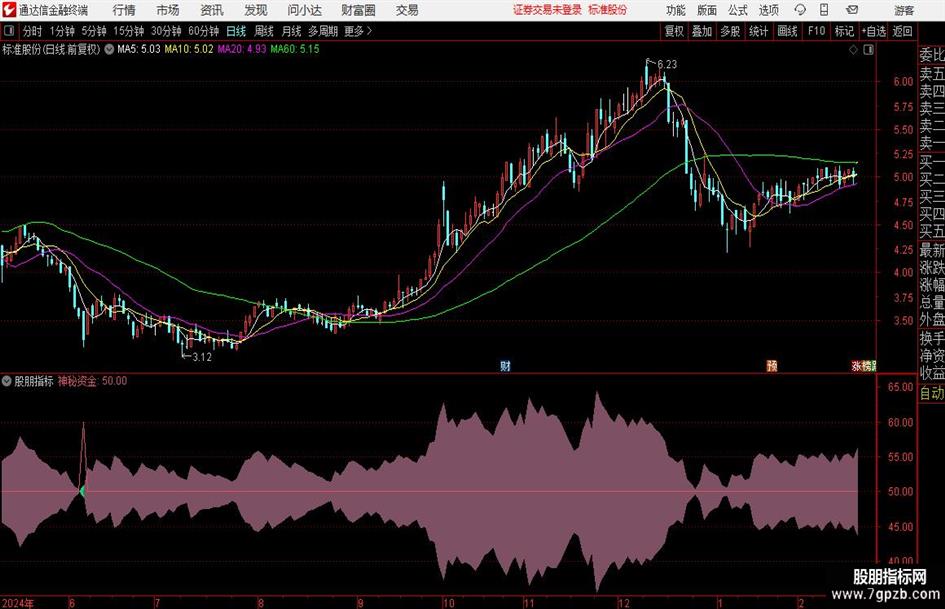Click the 通达信 red logo icon
The height and width of the screenshot is (609, 945).
click(8, 10)
